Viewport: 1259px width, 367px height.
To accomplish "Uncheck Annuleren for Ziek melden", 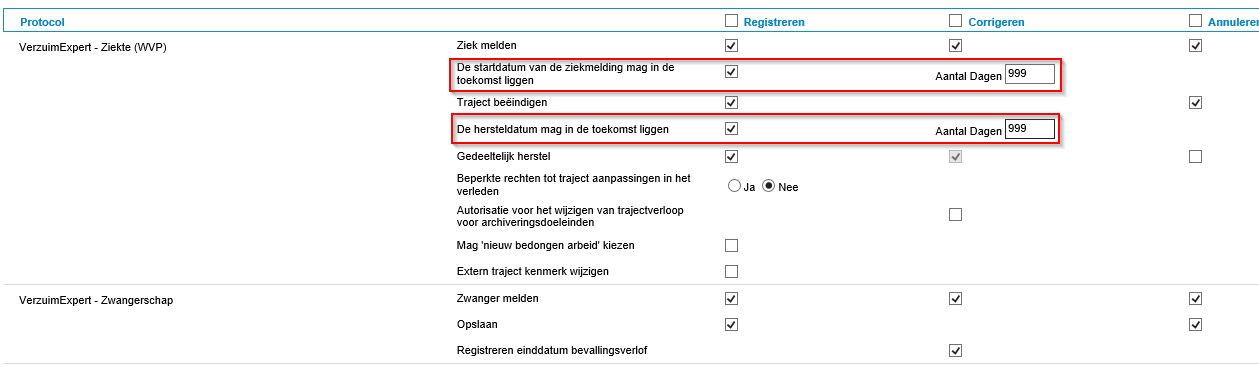I will coord(1196,45).
